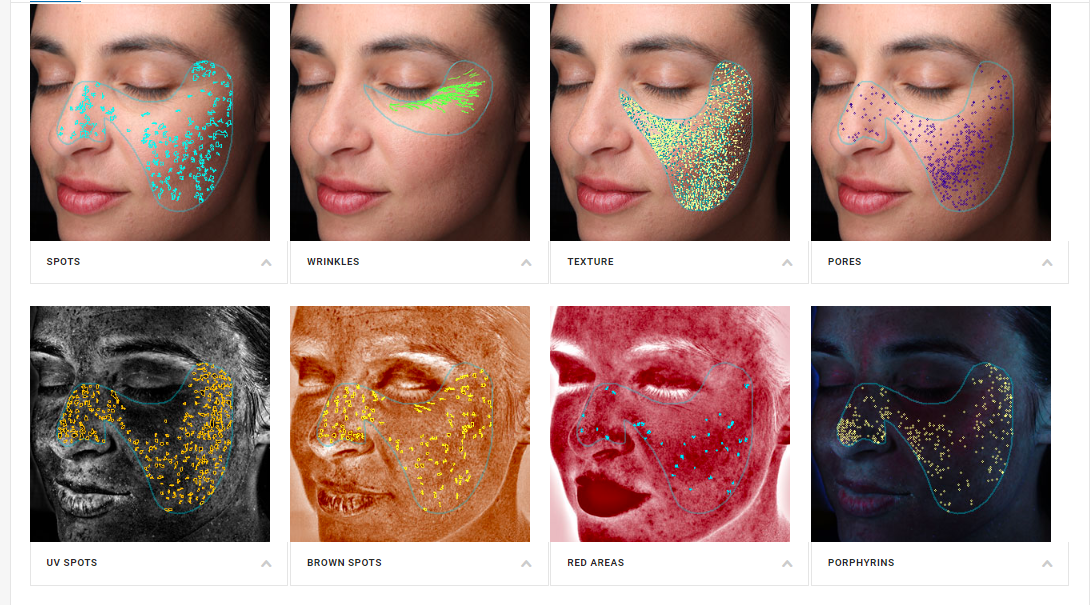Collapse the UV Spots card chevron

coord(266,564)
